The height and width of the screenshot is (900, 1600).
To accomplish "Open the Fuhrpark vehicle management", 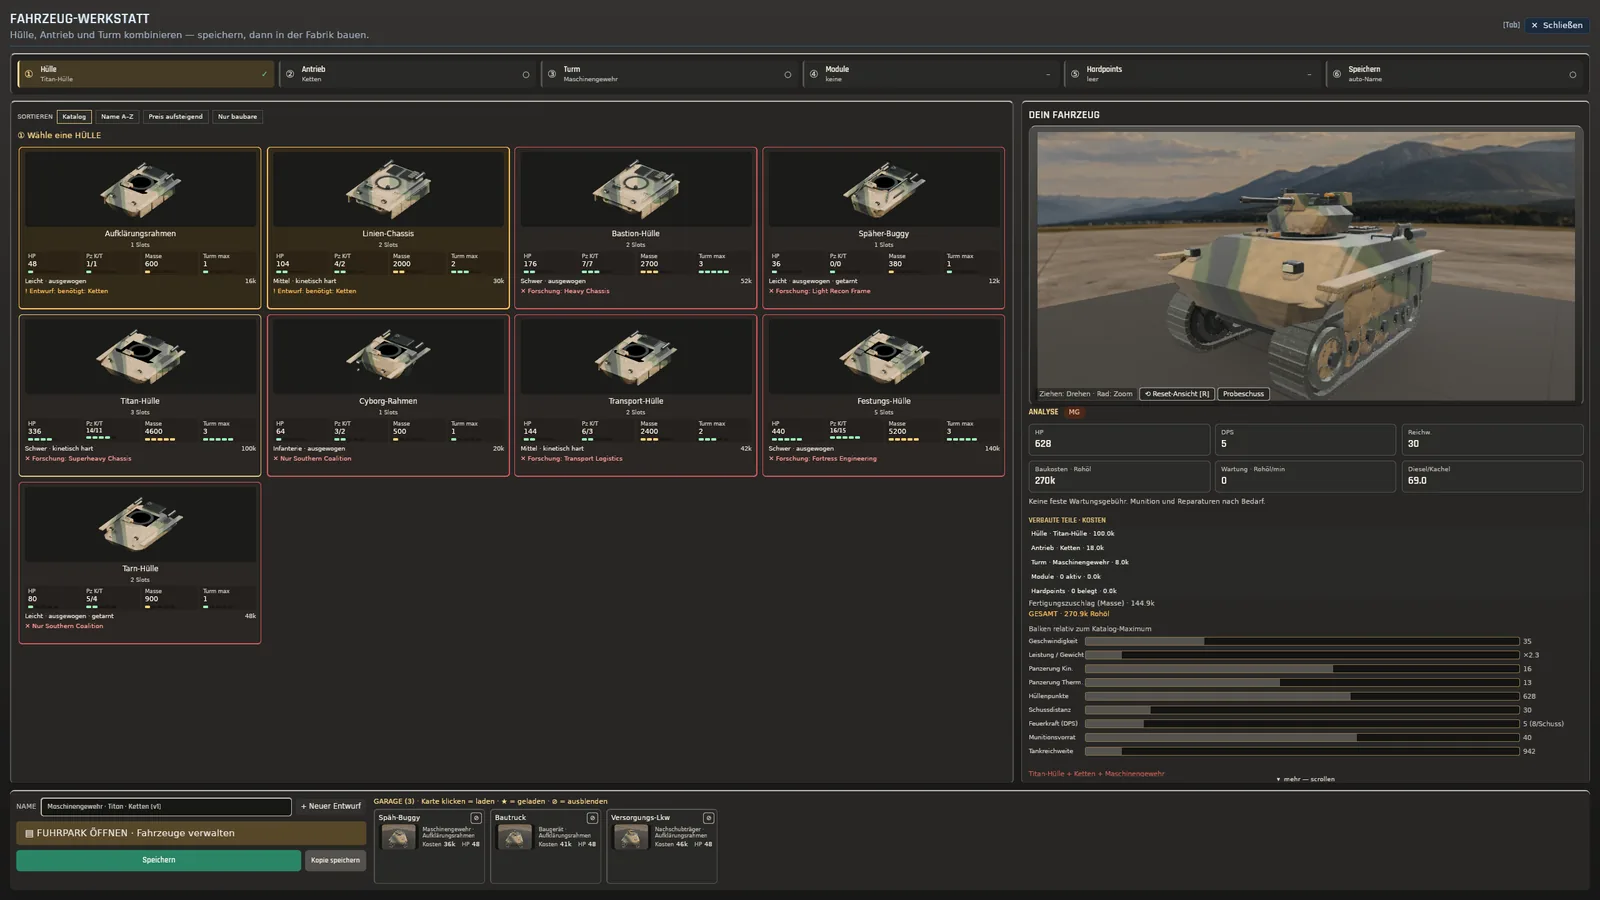I will [191, 833].
